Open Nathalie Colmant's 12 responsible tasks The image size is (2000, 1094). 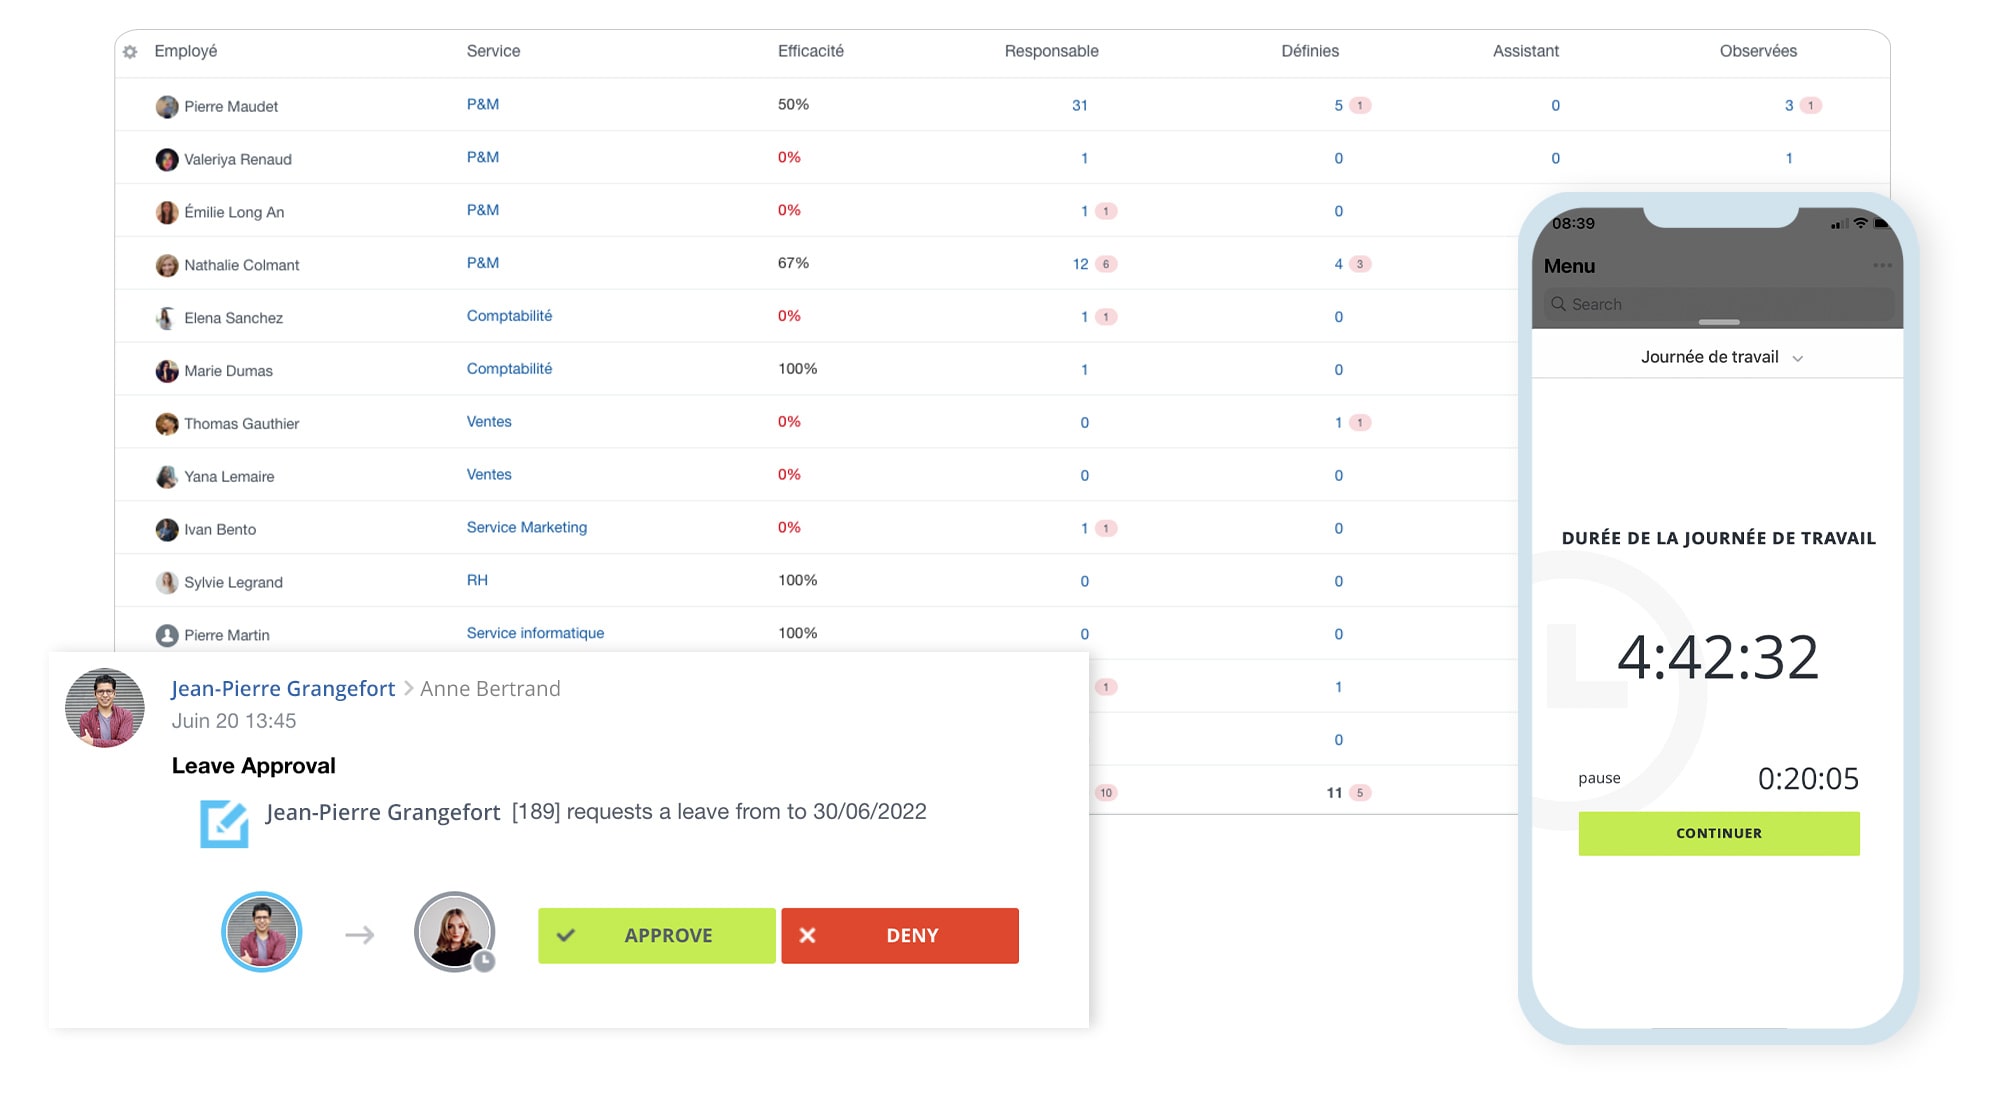tap(1080, 264)
